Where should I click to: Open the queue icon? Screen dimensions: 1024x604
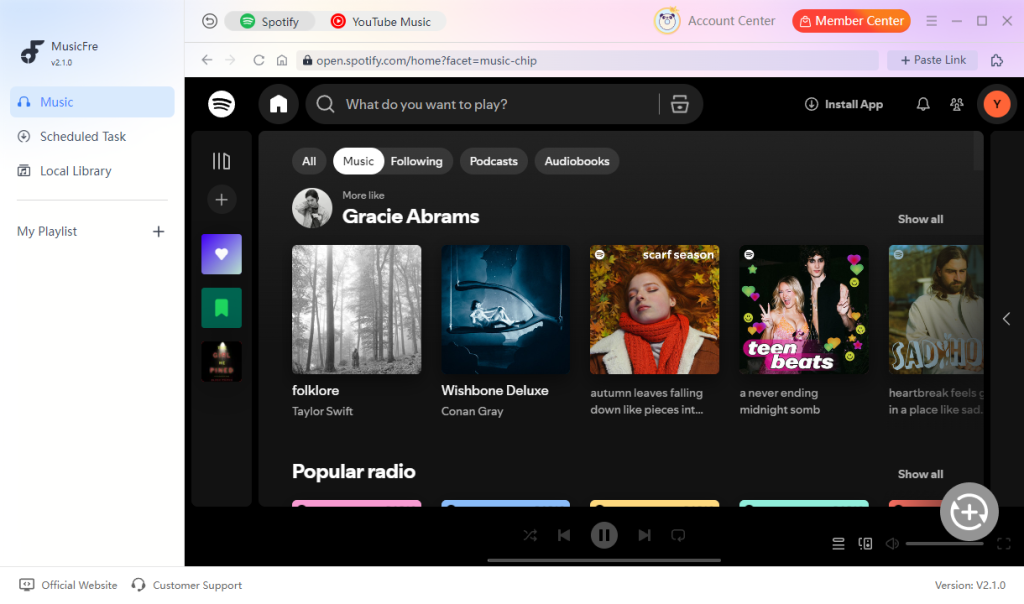click(839, 543)
